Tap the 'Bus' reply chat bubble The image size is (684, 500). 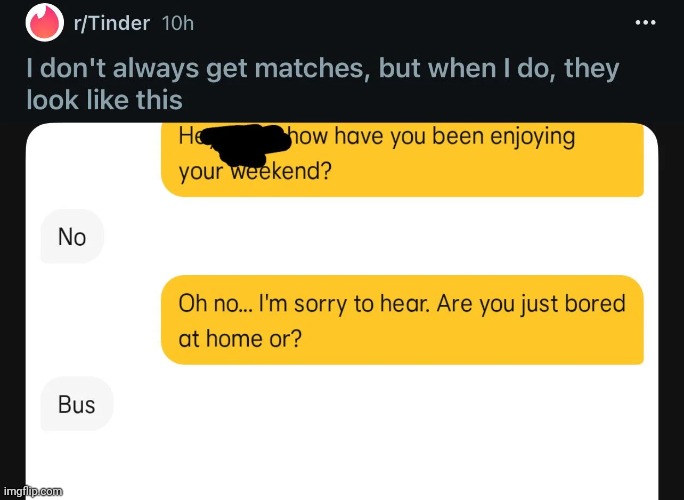tap(77, 404)
